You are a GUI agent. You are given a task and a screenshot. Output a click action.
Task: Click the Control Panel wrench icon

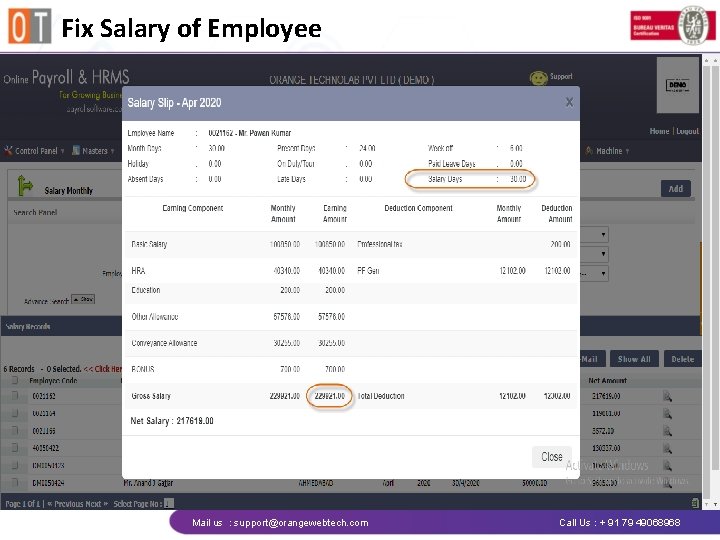8,151
